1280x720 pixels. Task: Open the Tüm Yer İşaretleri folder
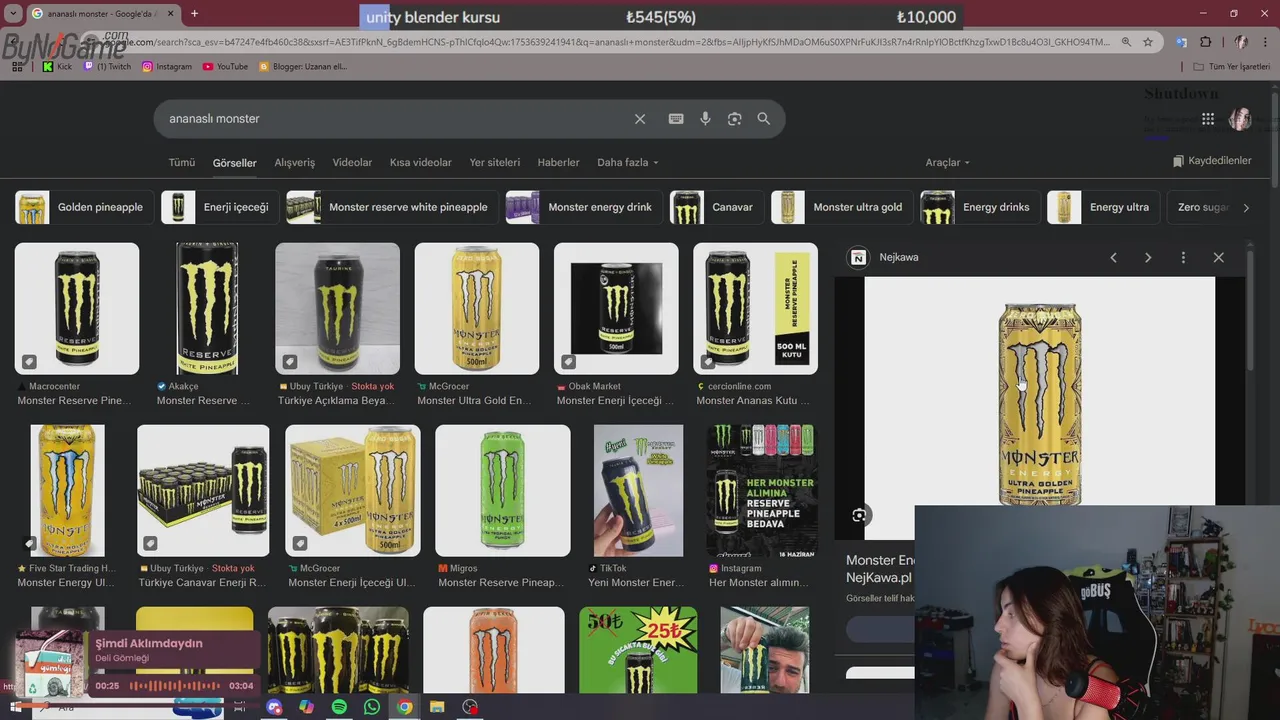[x=1231, y=66]
